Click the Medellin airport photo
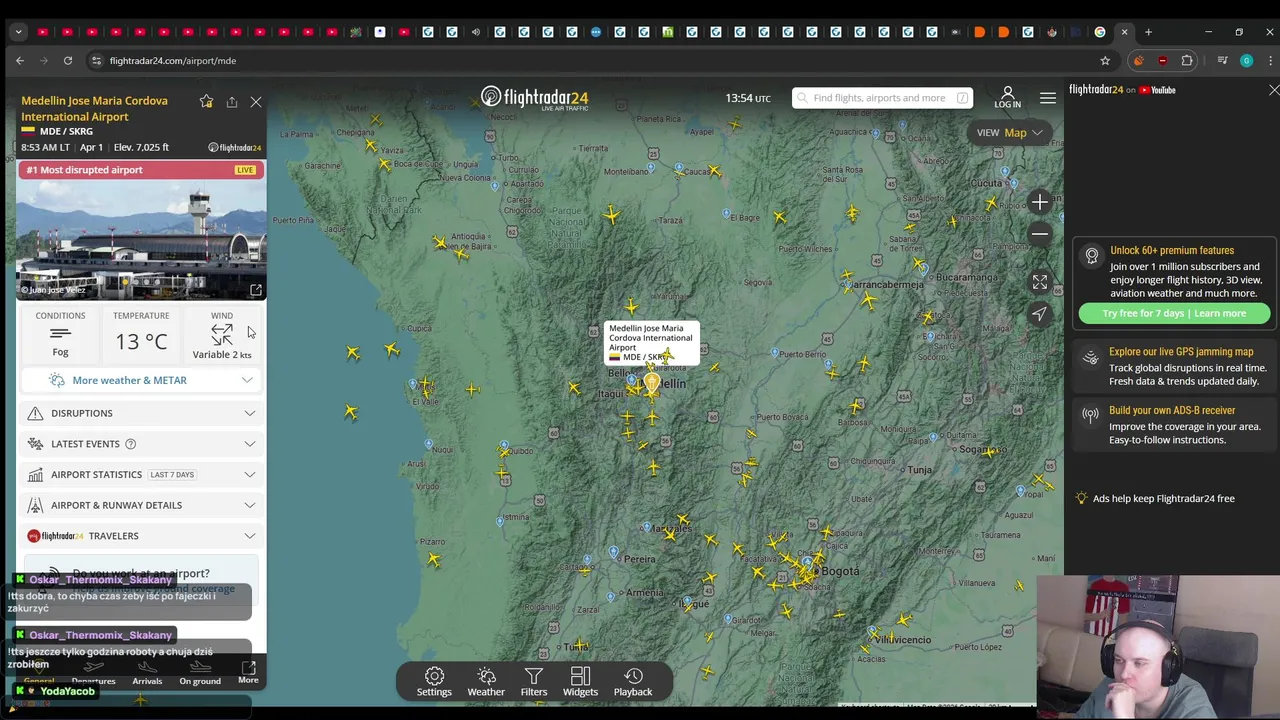This screenshot has width=1280, height=720. tap(141, 239)
